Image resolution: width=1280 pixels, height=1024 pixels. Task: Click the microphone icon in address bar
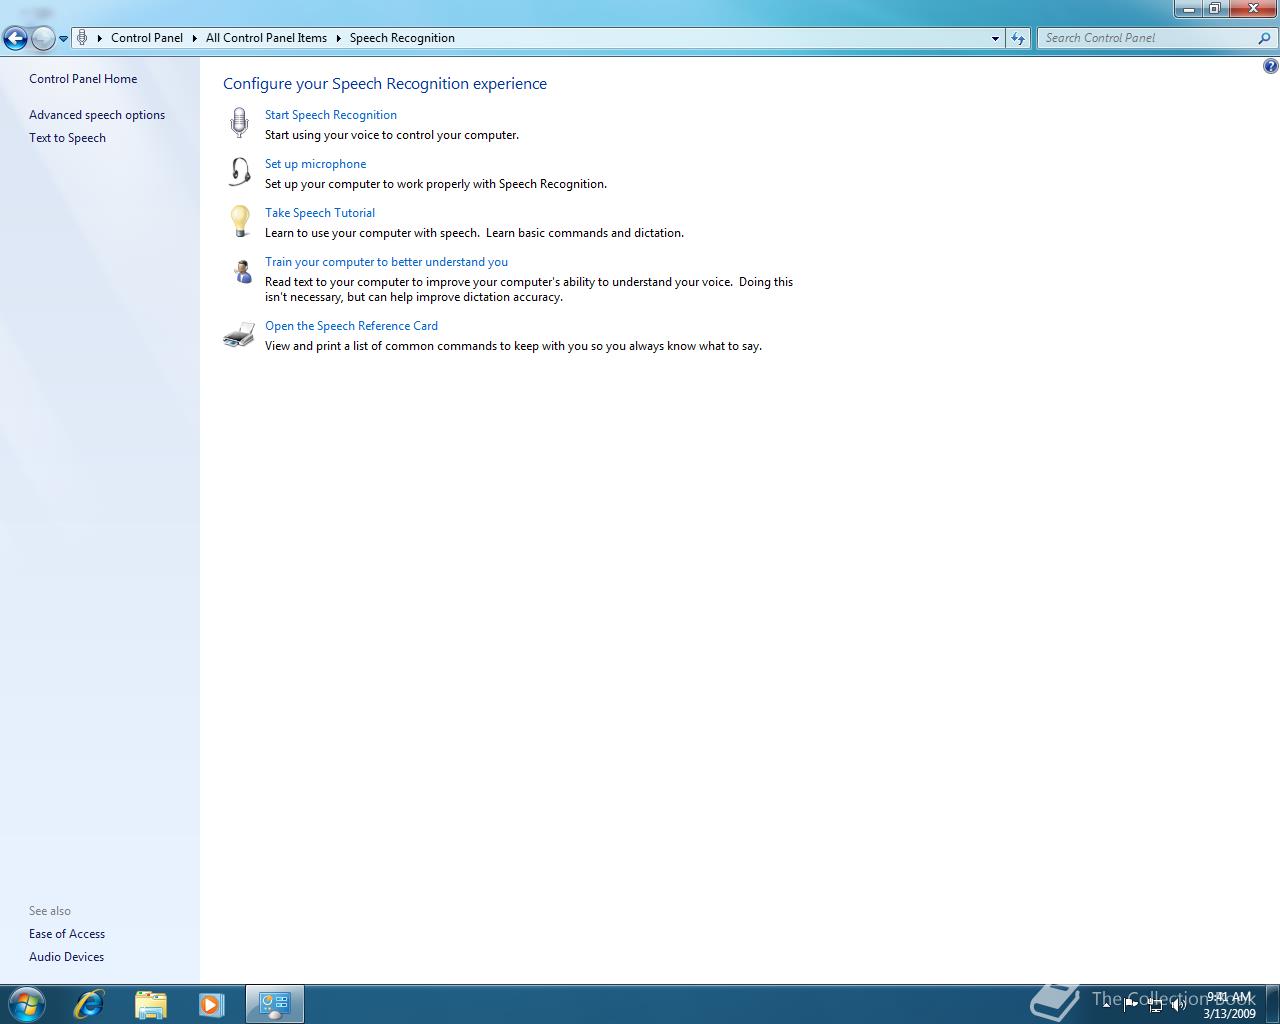pos(83,38)
